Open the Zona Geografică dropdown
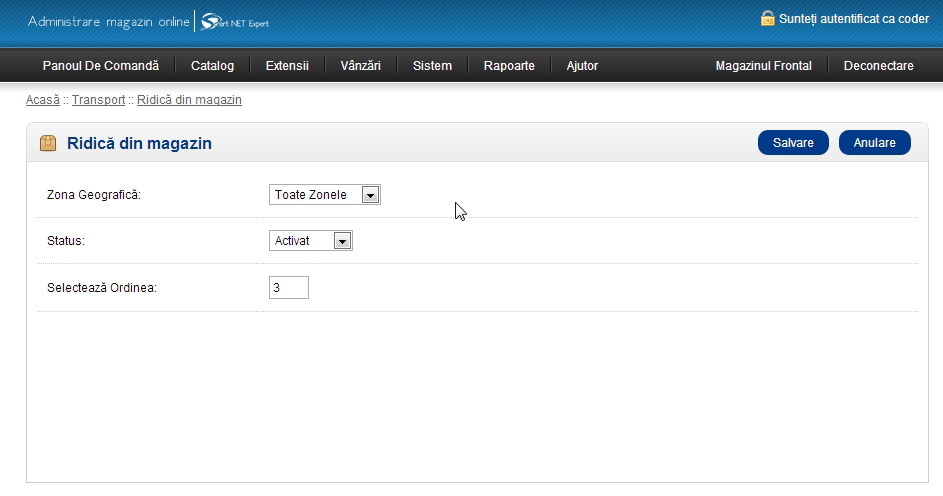This screenshot has height=496, width=943. pyautogui.click(x=325, y=195)
